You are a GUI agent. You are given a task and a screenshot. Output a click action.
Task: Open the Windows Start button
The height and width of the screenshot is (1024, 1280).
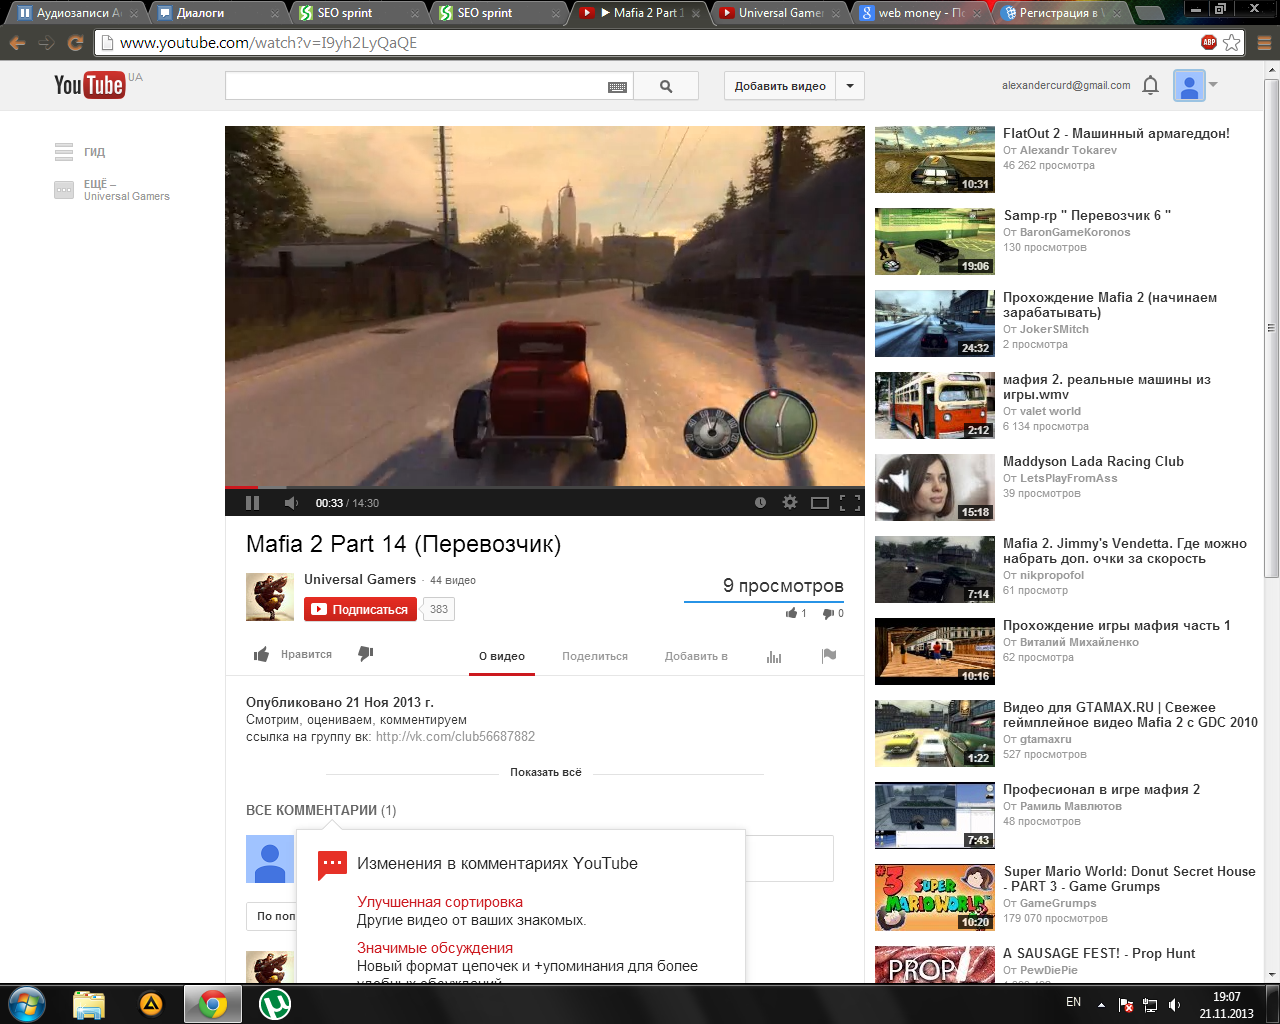pos(26,1004)
